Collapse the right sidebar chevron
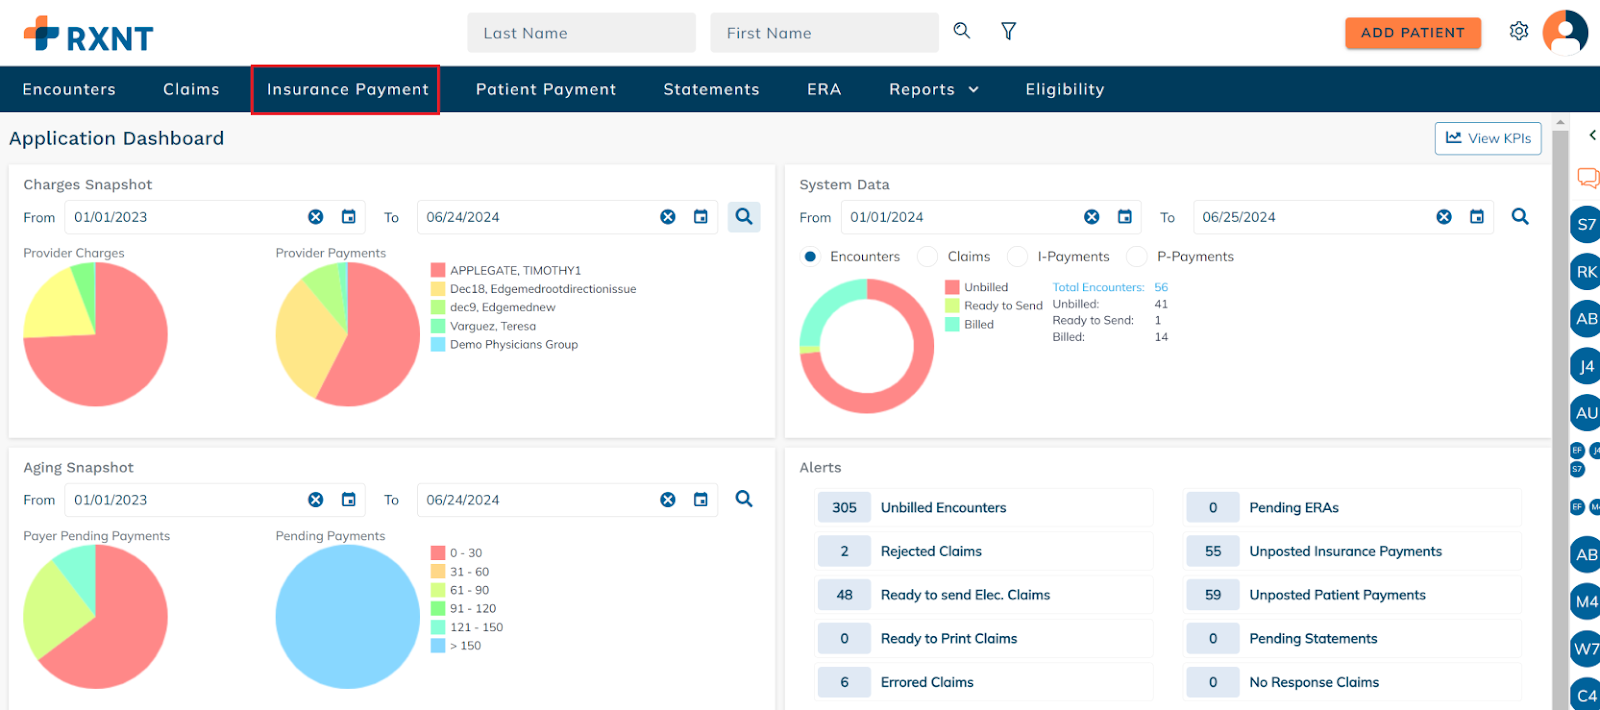Viewport: 1600px width, 710px height. point(1592,136)
